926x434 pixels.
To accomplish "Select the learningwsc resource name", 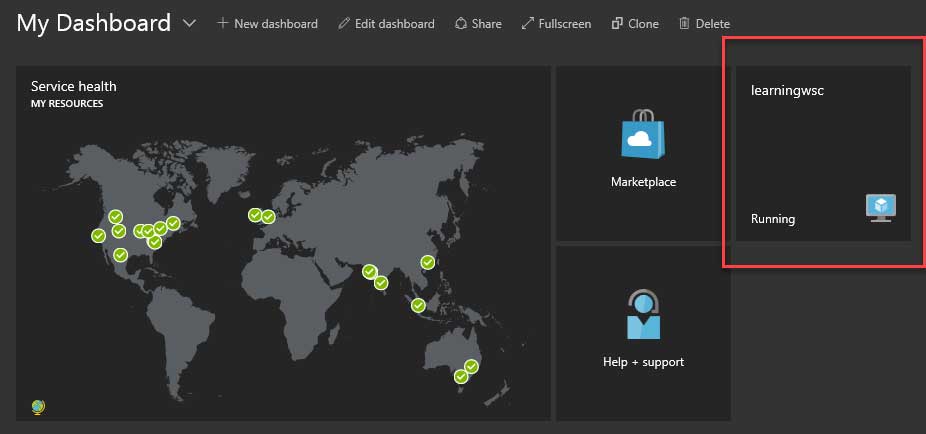I will [787, 90].
